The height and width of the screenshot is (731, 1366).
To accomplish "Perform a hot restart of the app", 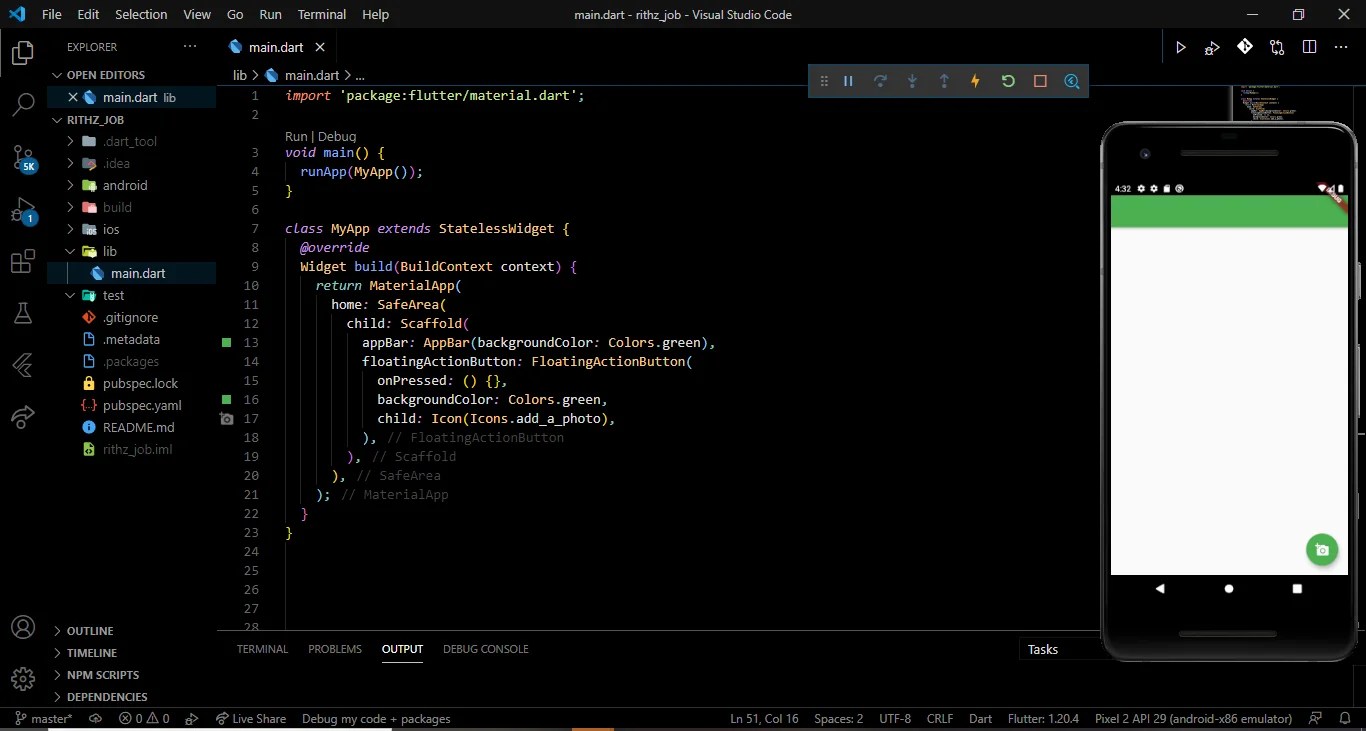I will pyautogui.click(x=1008, y=81).
